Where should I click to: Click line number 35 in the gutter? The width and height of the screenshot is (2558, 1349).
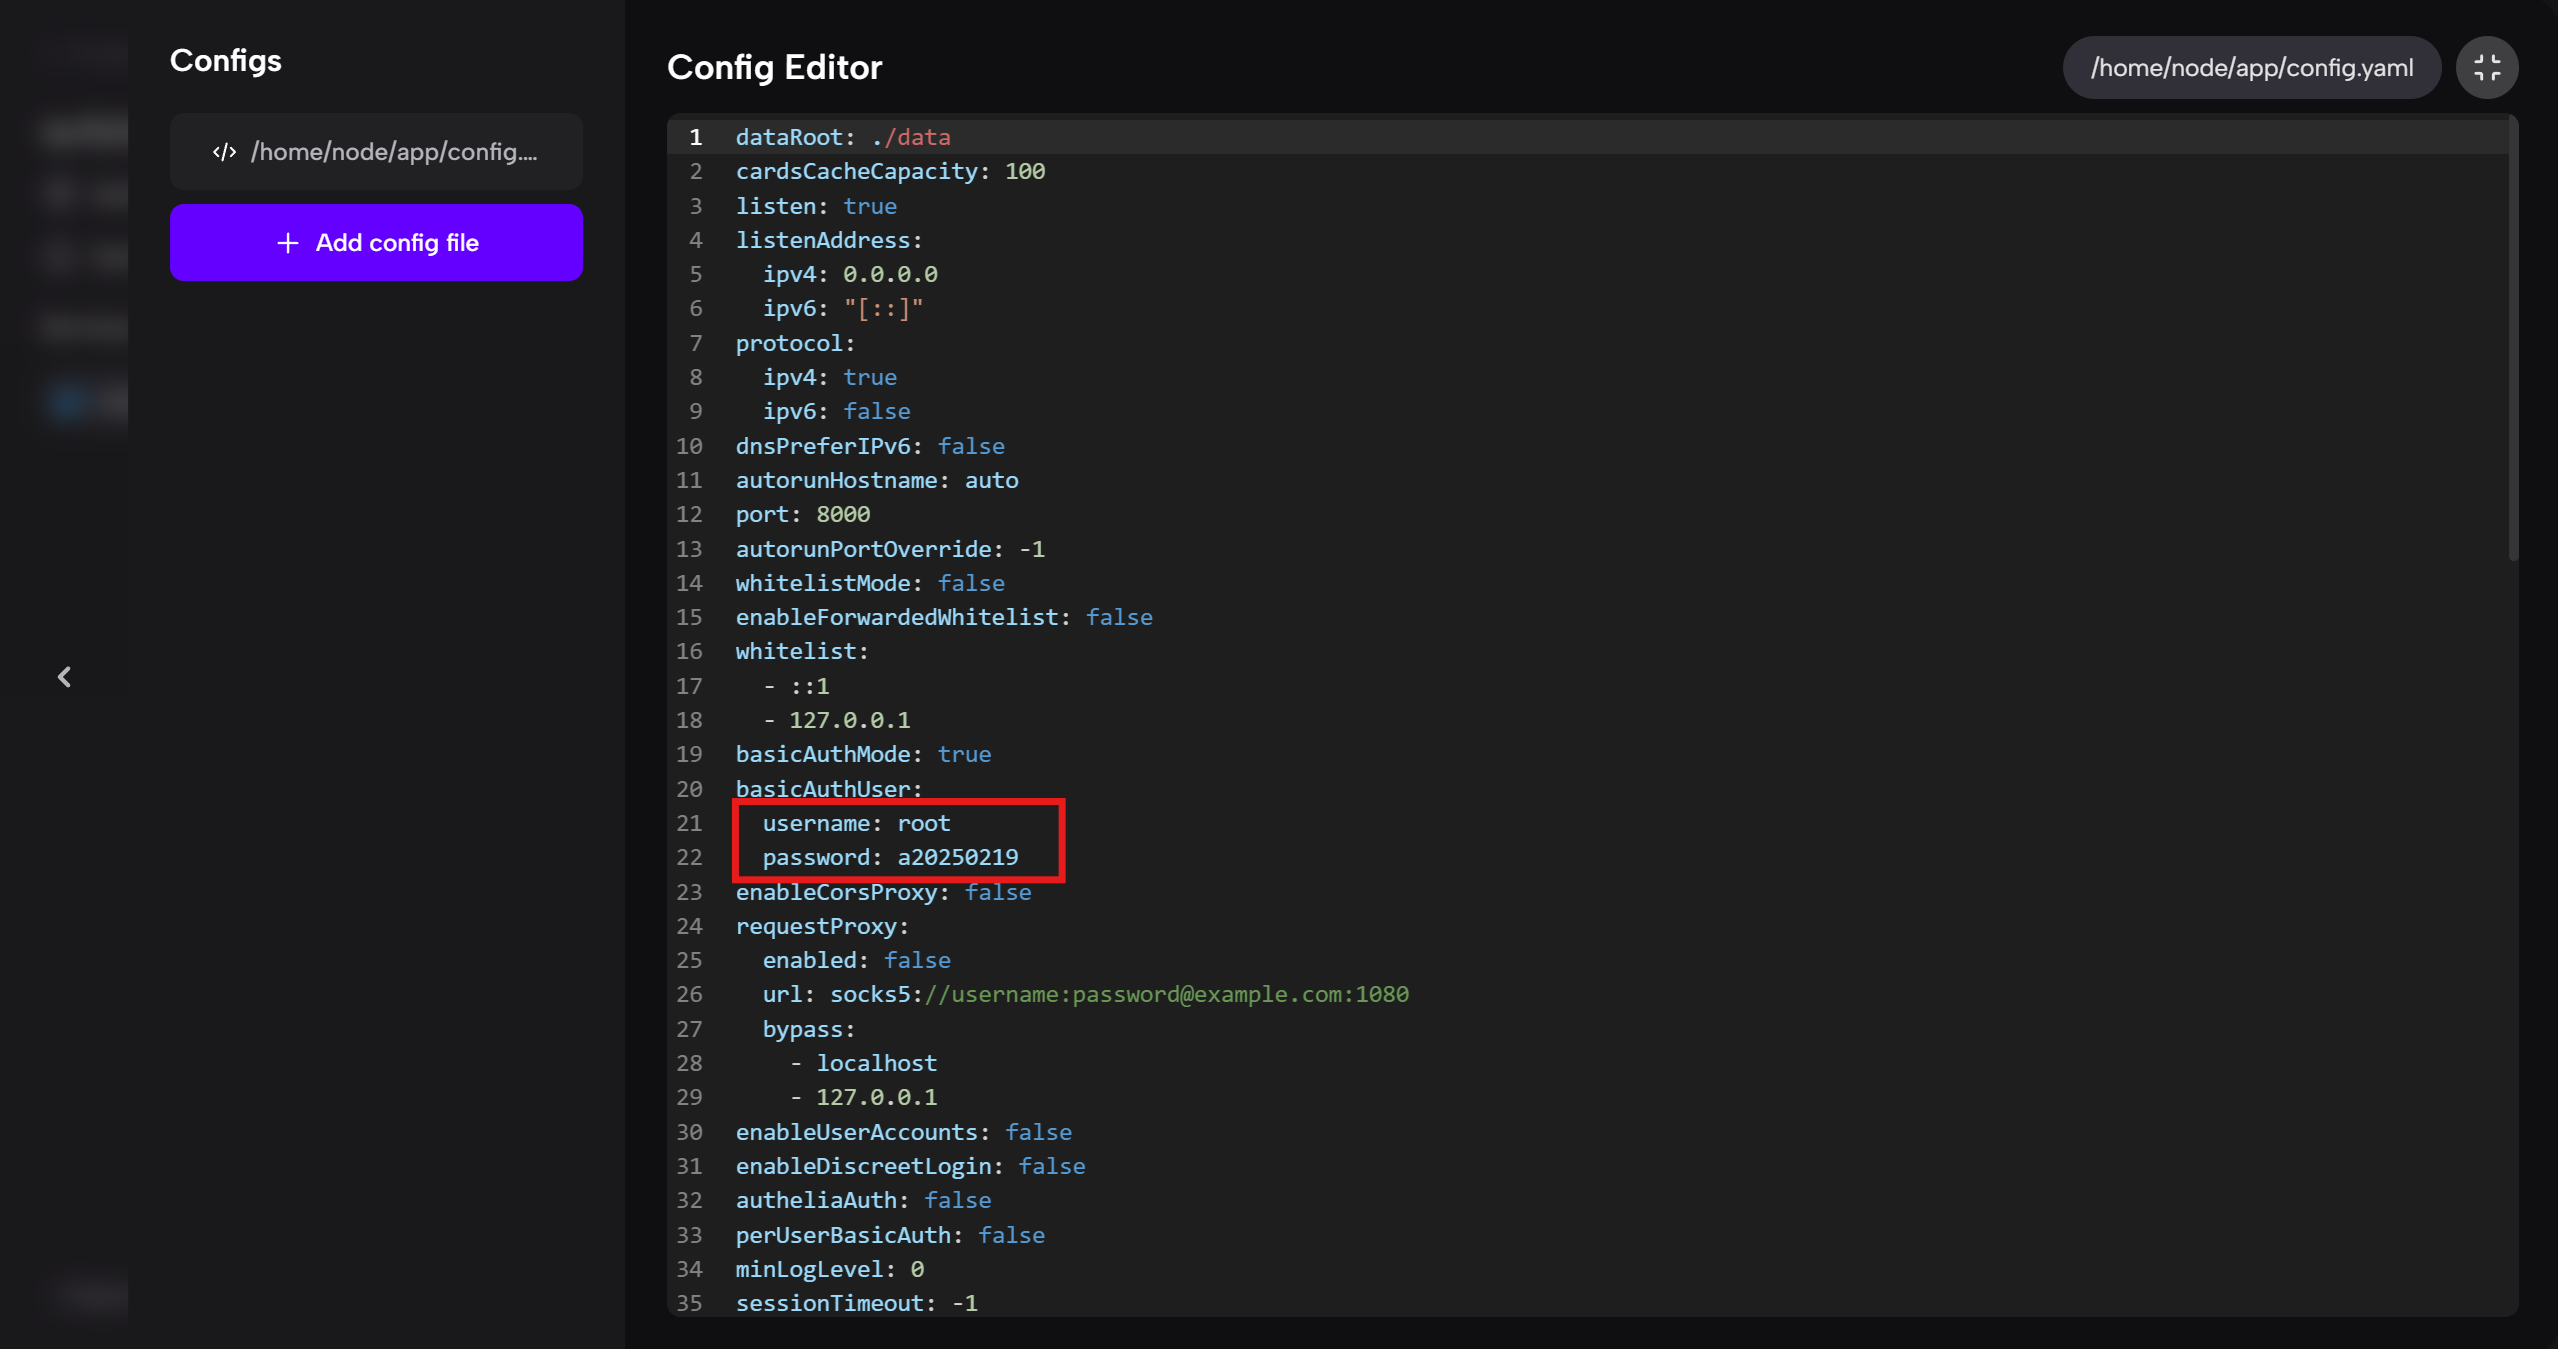point(689,1303)
